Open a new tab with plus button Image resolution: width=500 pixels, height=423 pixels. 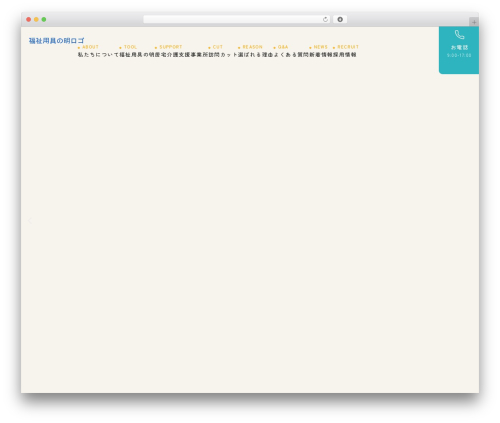474,22
